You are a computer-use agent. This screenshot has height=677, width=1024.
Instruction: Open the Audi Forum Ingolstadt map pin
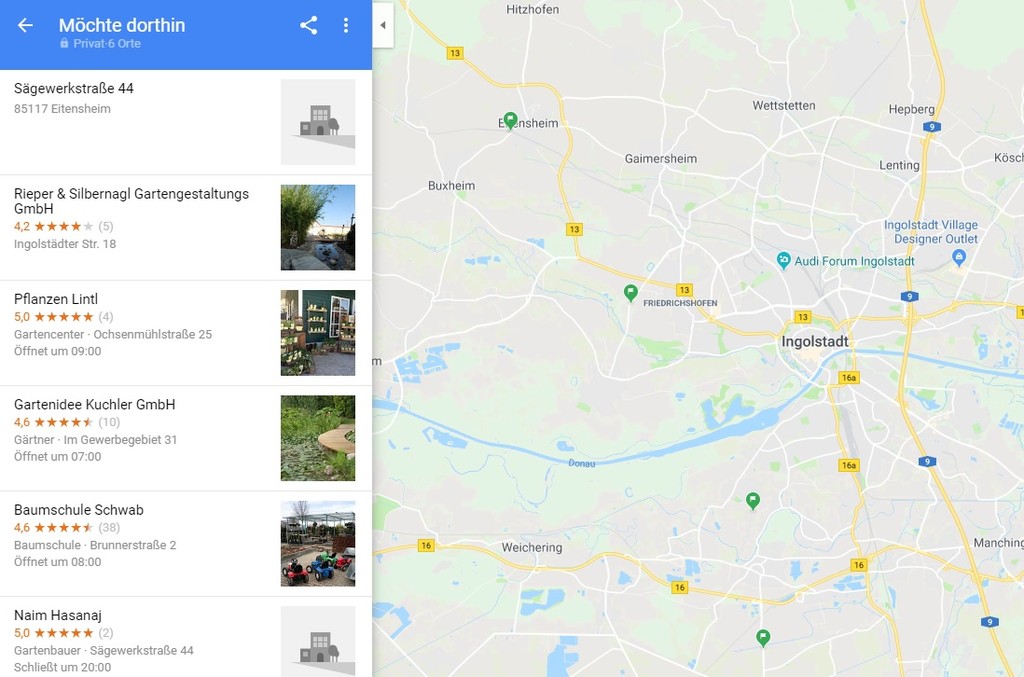click(784, 260)
